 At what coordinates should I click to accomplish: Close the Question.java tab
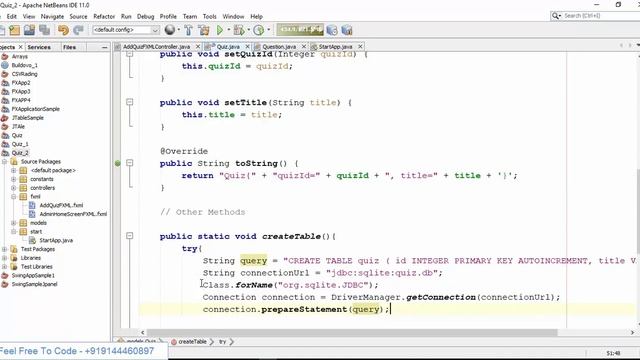pyautogui.click(x=304, y=47)
